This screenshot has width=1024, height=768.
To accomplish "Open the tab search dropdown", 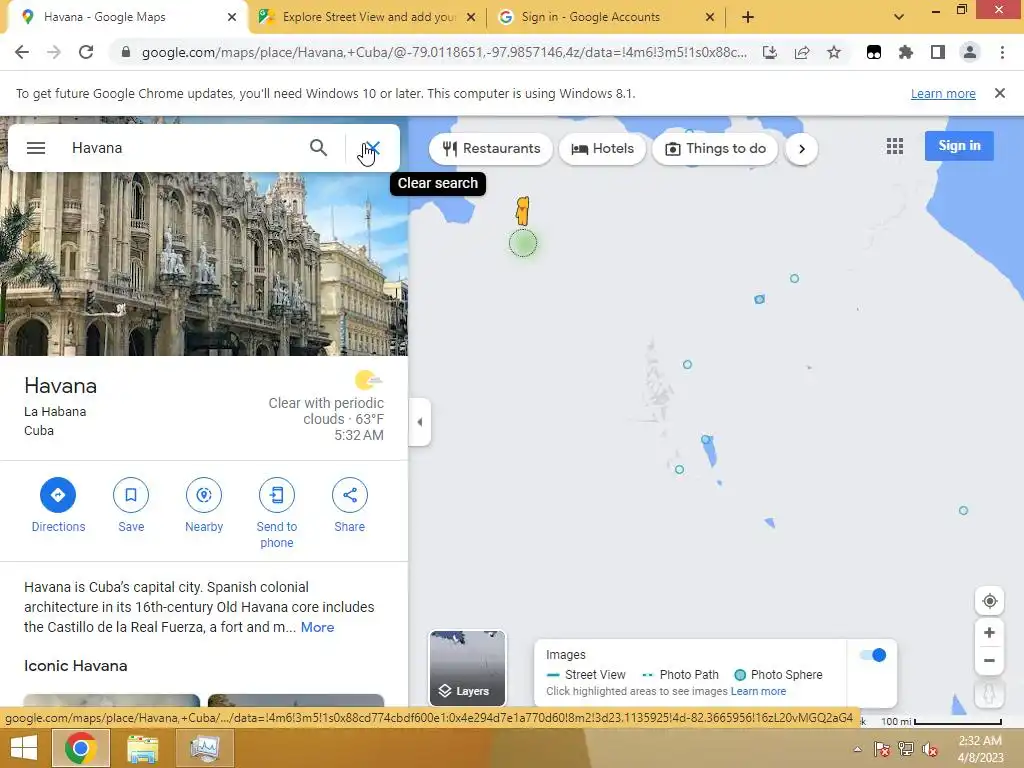I will (x=899, y=17).
